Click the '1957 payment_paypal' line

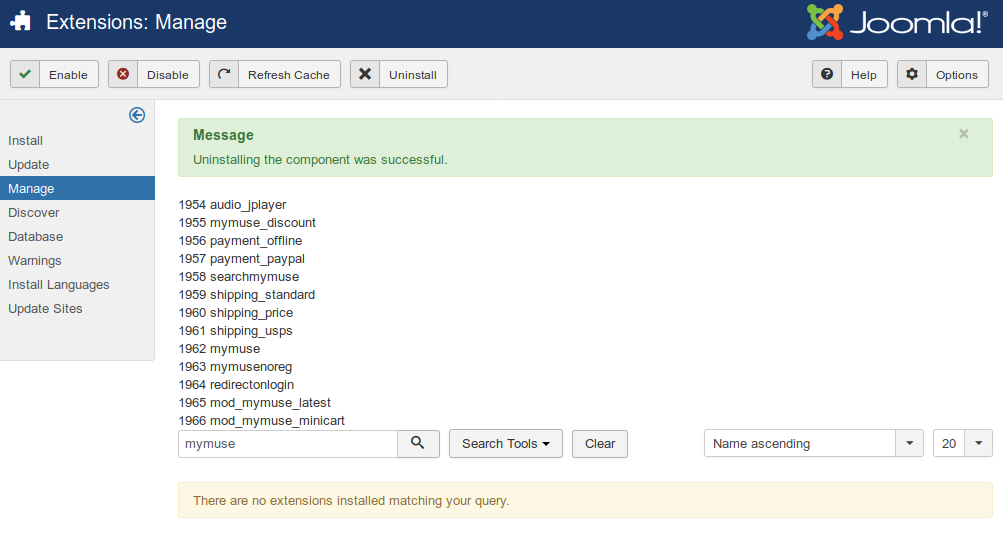coord(242,258)
